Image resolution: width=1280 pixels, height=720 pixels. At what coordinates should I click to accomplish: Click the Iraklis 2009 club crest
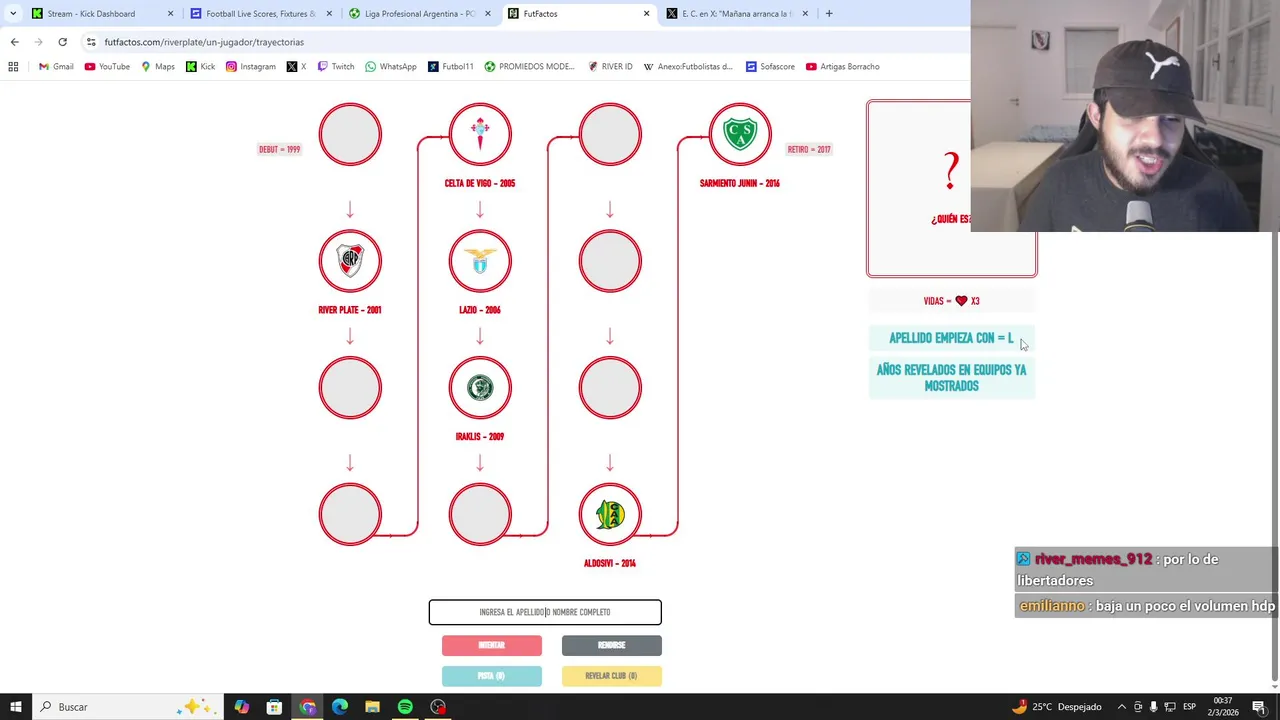(480, 388)
